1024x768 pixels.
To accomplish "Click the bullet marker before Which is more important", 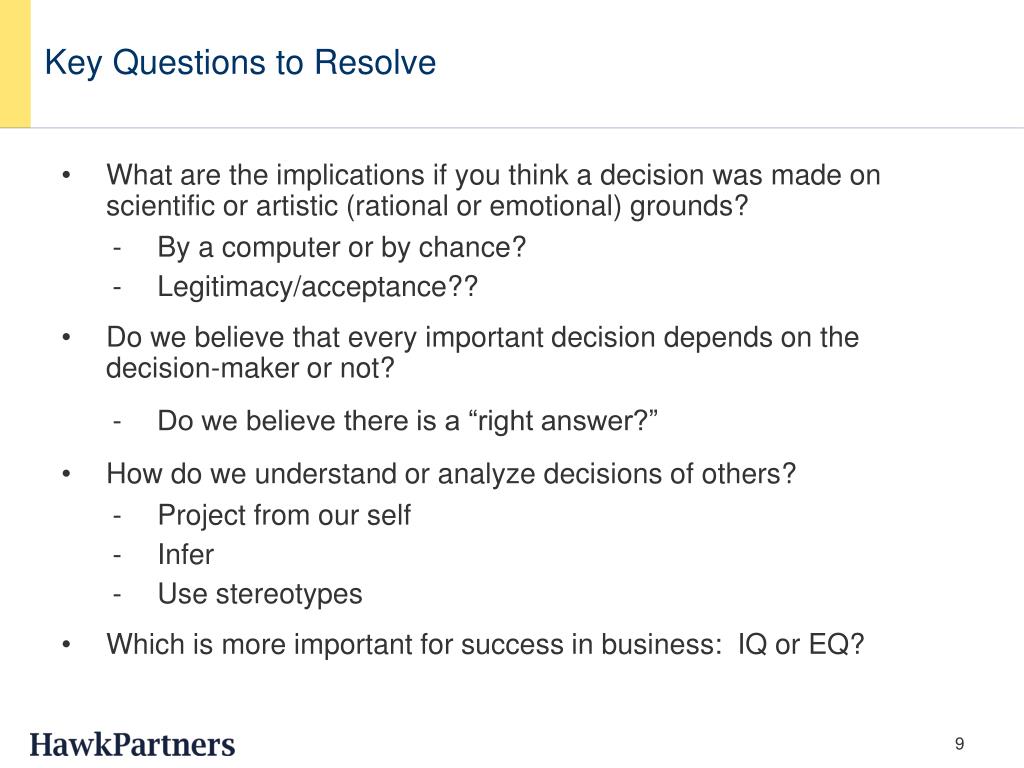I will point(66,645).
